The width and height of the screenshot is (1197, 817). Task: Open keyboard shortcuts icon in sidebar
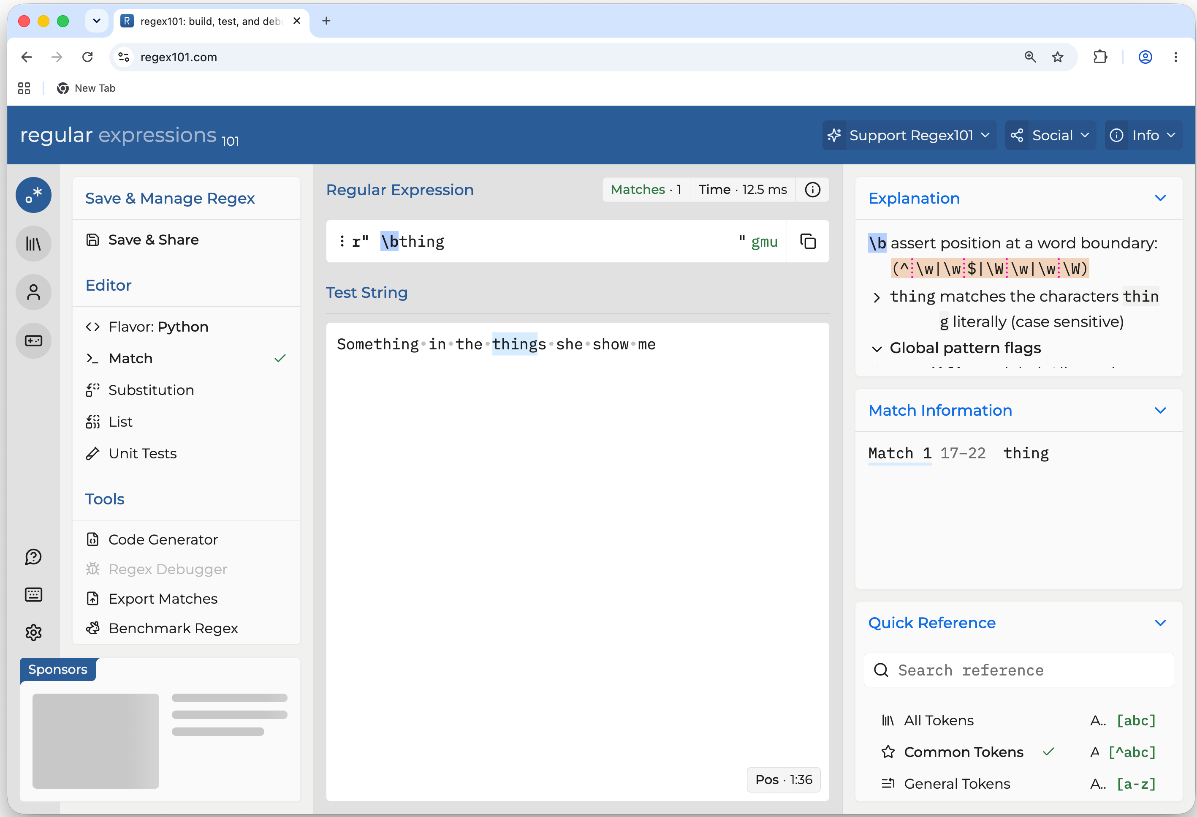(x=34, y=595)
